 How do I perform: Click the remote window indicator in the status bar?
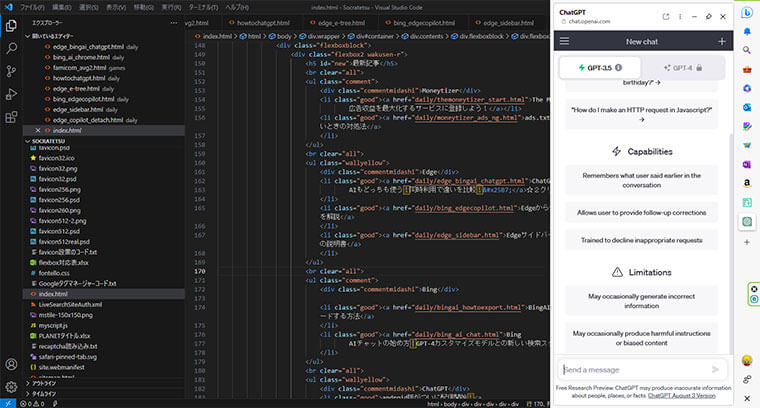point(8,404)
